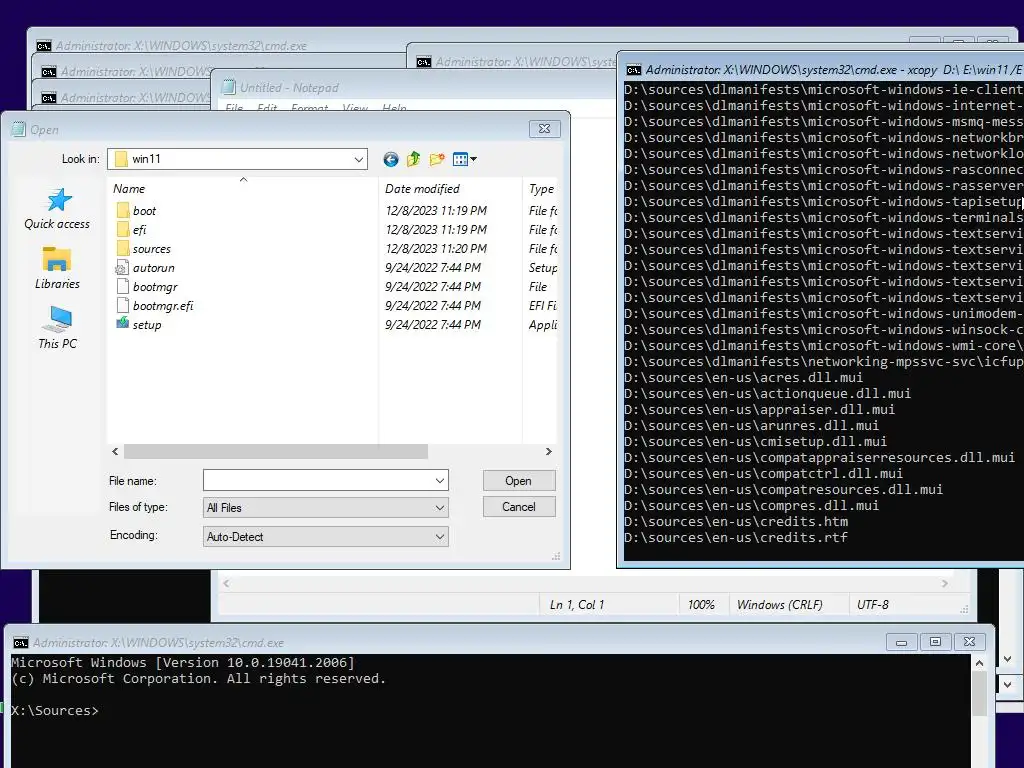Go back using the Open dialog's back arrow icon
The height and width of the screenshot is (768, 1024).
pyautogui.click(x=391, y=159)
